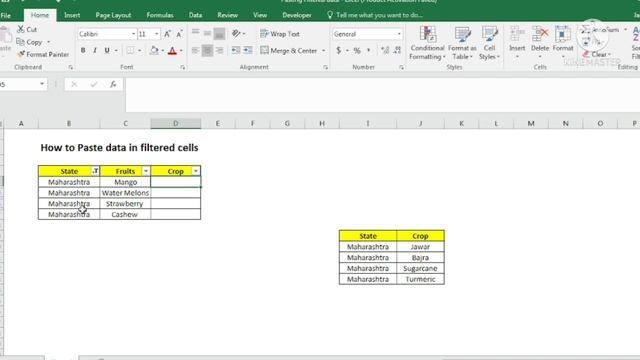Click the bottom align icon

tap(219, 33)
